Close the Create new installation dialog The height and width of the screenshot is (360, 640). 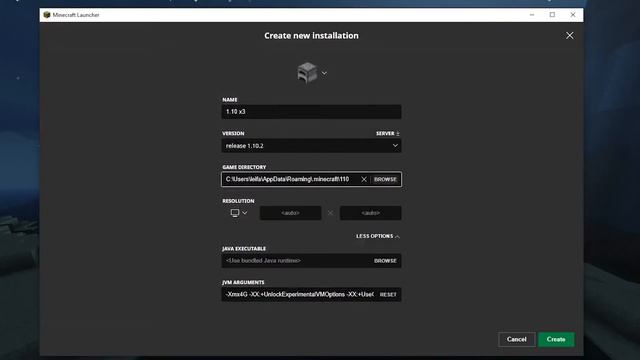point(569,36)
